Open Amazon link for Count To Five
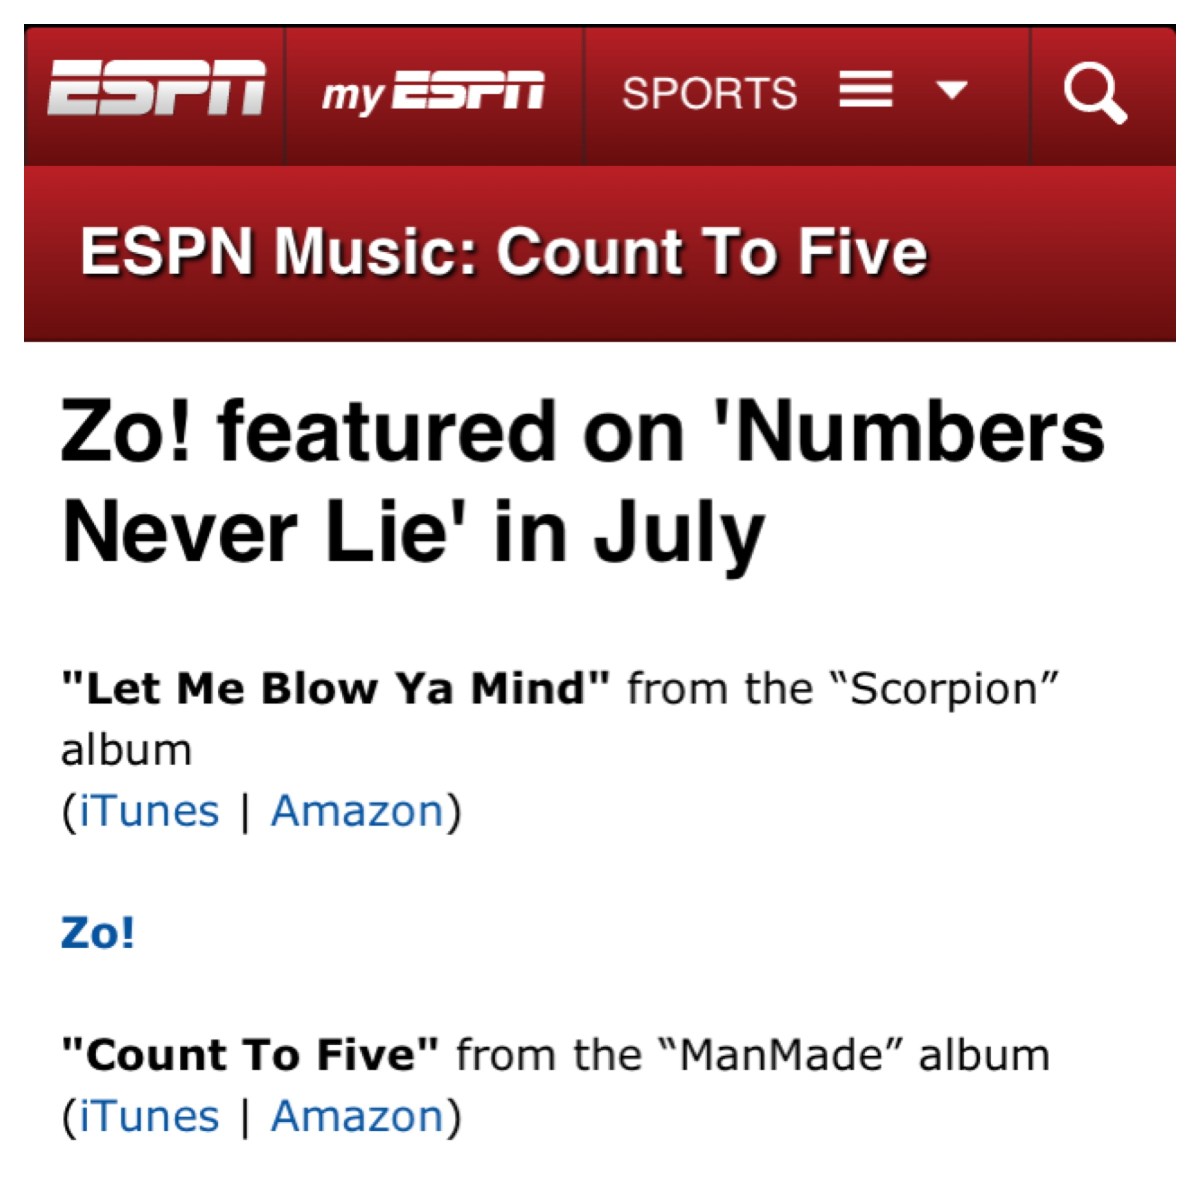This screenshot has height=1200, width=1200. click(357, 1116)
